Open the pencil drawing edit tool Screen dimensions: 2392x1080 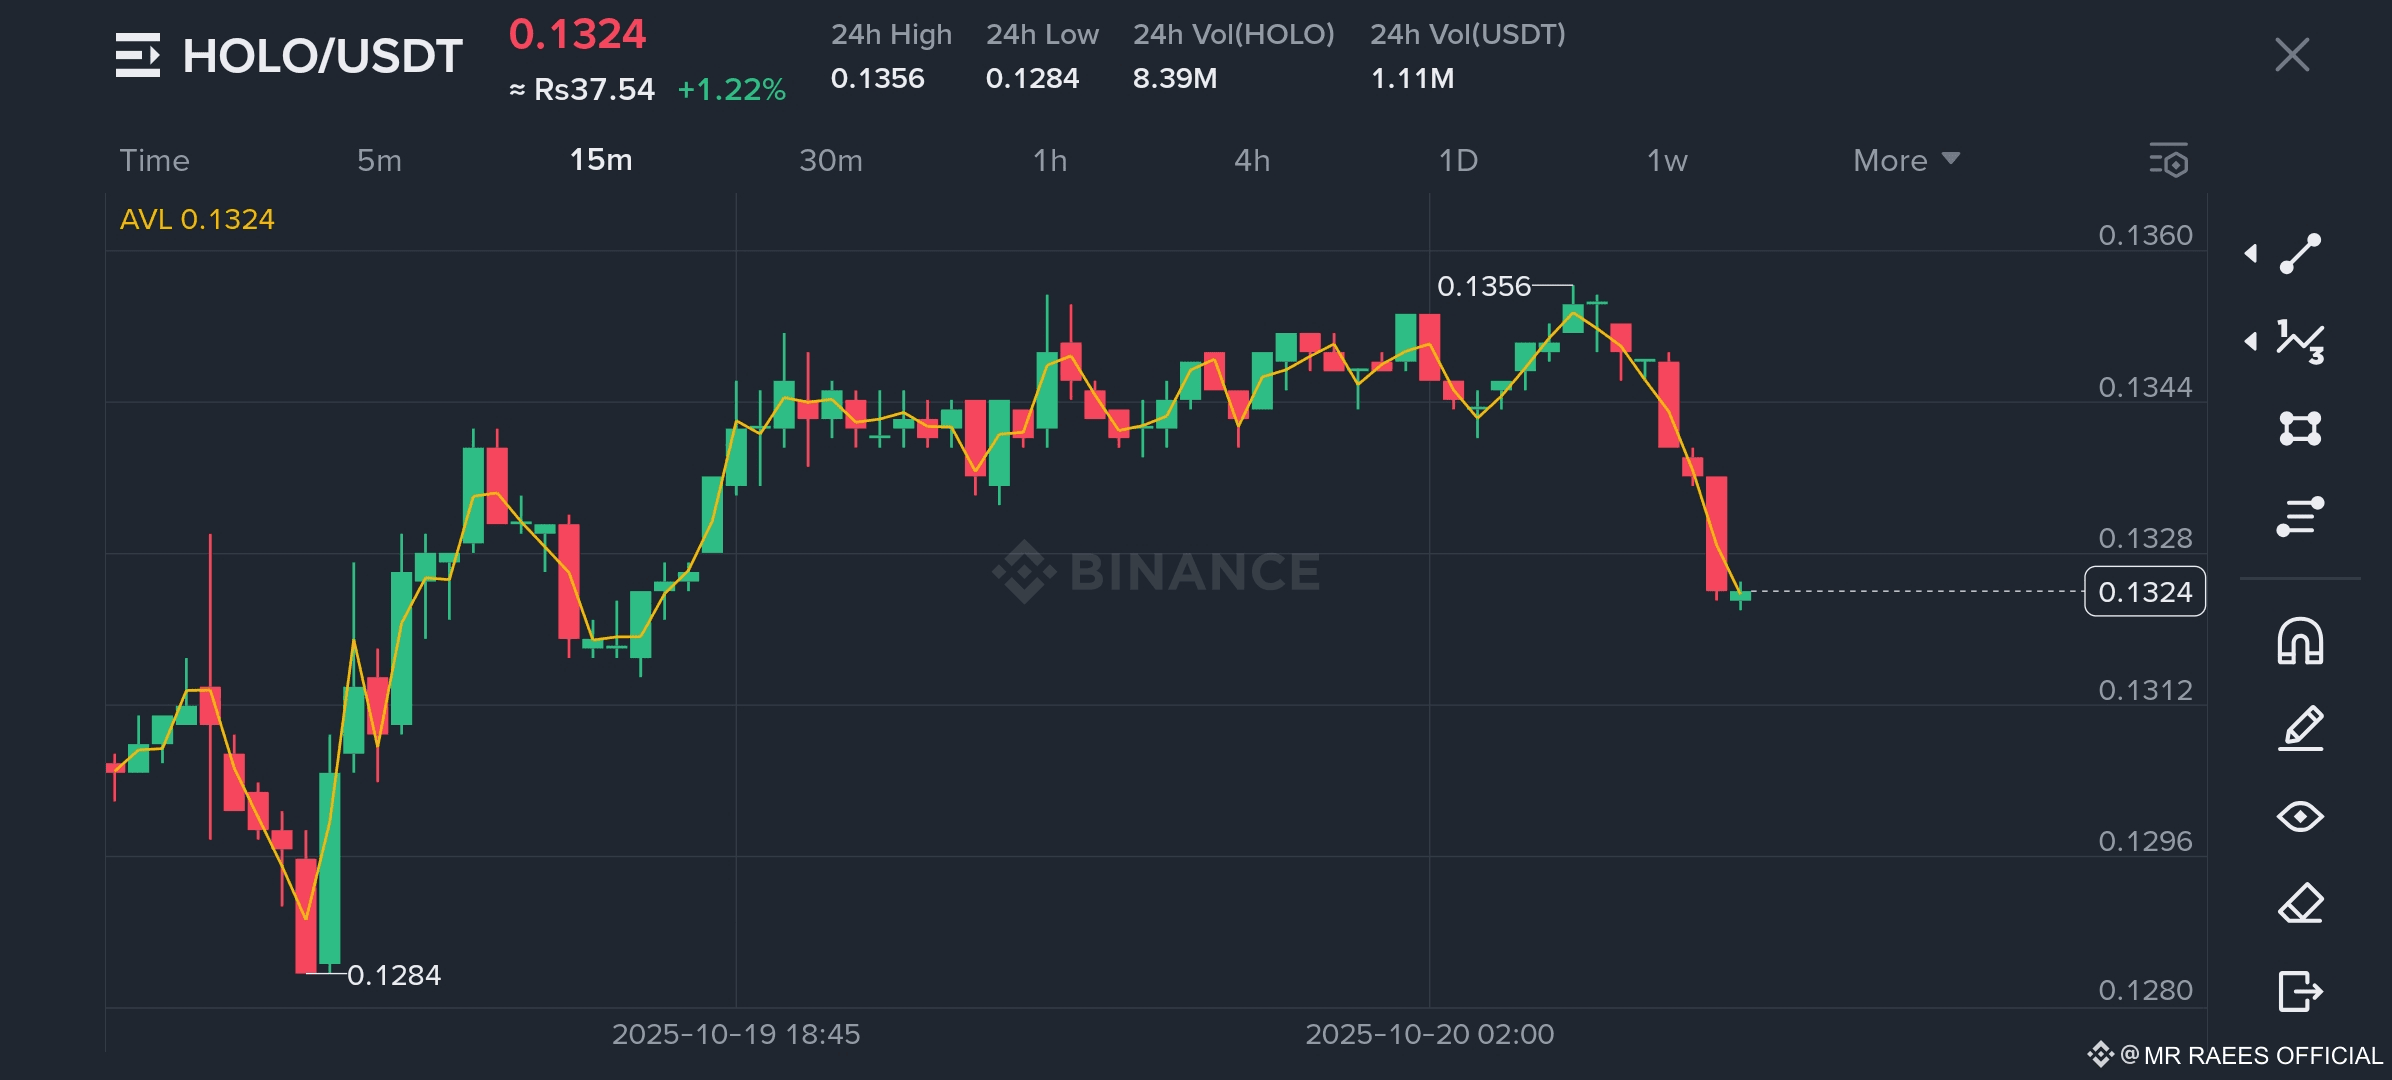[2300, 729]
